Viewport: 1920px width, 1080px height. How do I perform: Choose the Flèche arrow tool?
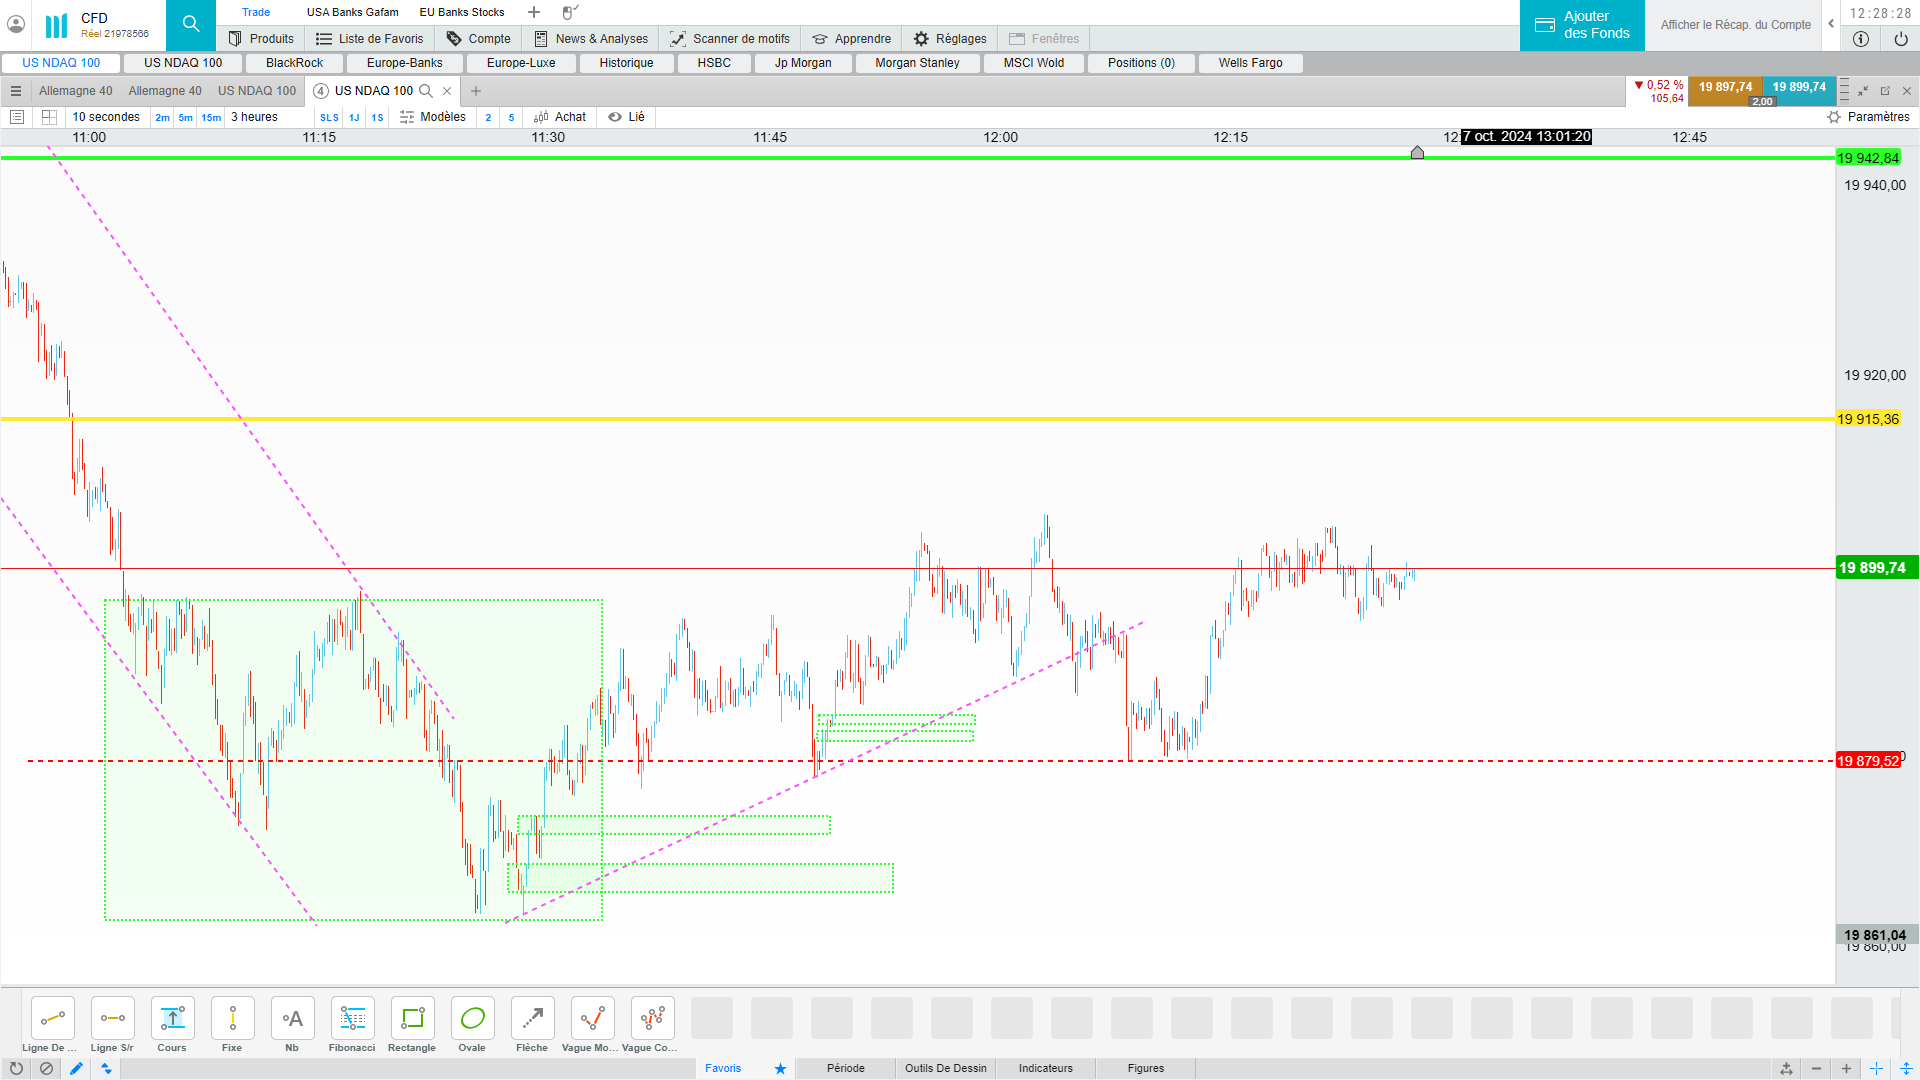pos(532,1019)
